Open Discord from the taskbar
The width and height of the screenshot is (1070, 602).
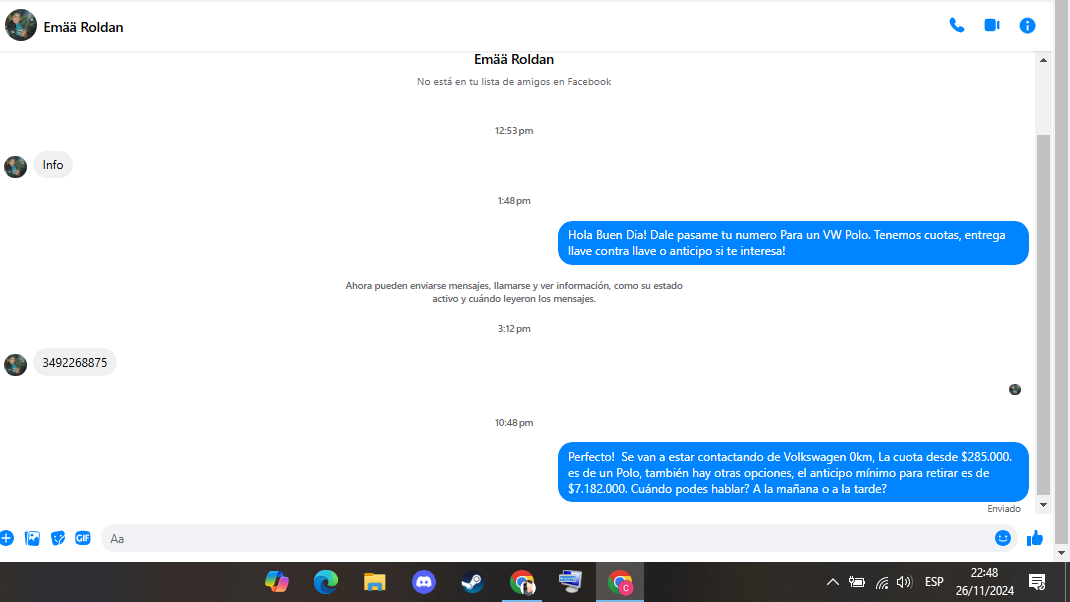click(x=424, y=582)
